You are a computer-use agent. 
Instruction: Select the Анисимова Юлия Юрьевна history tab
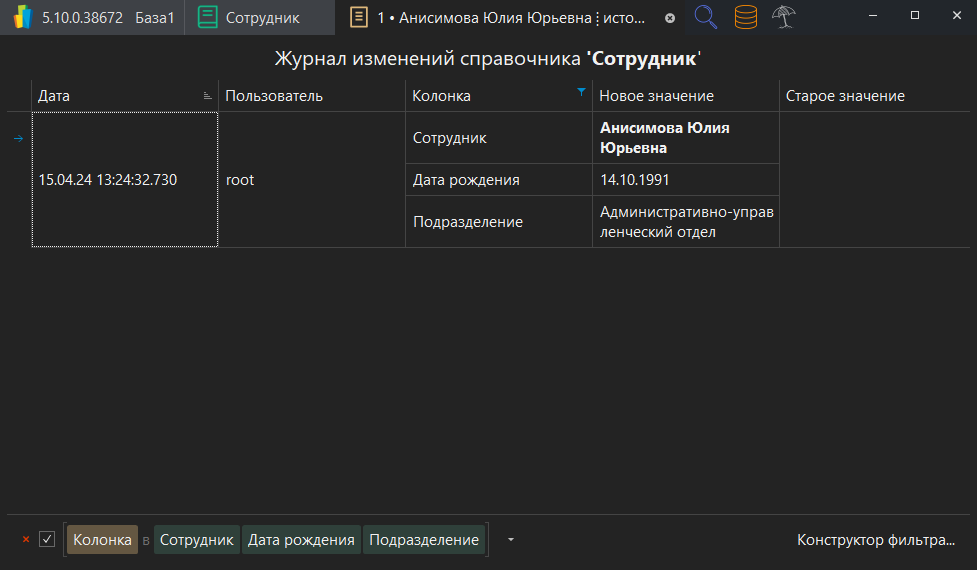coord(510,17)
